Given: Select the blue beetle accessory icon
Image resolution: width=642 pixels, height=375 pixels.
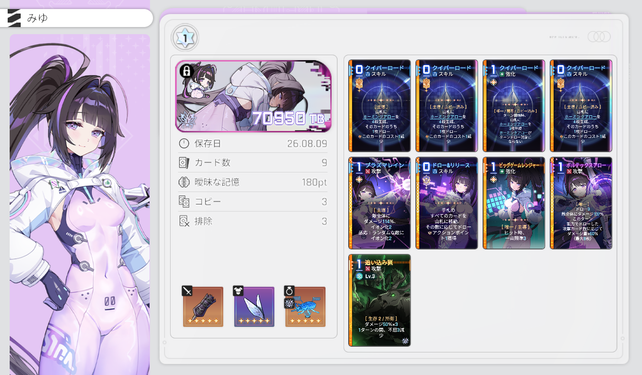Looking at the screenshot, I should (305, 307).
